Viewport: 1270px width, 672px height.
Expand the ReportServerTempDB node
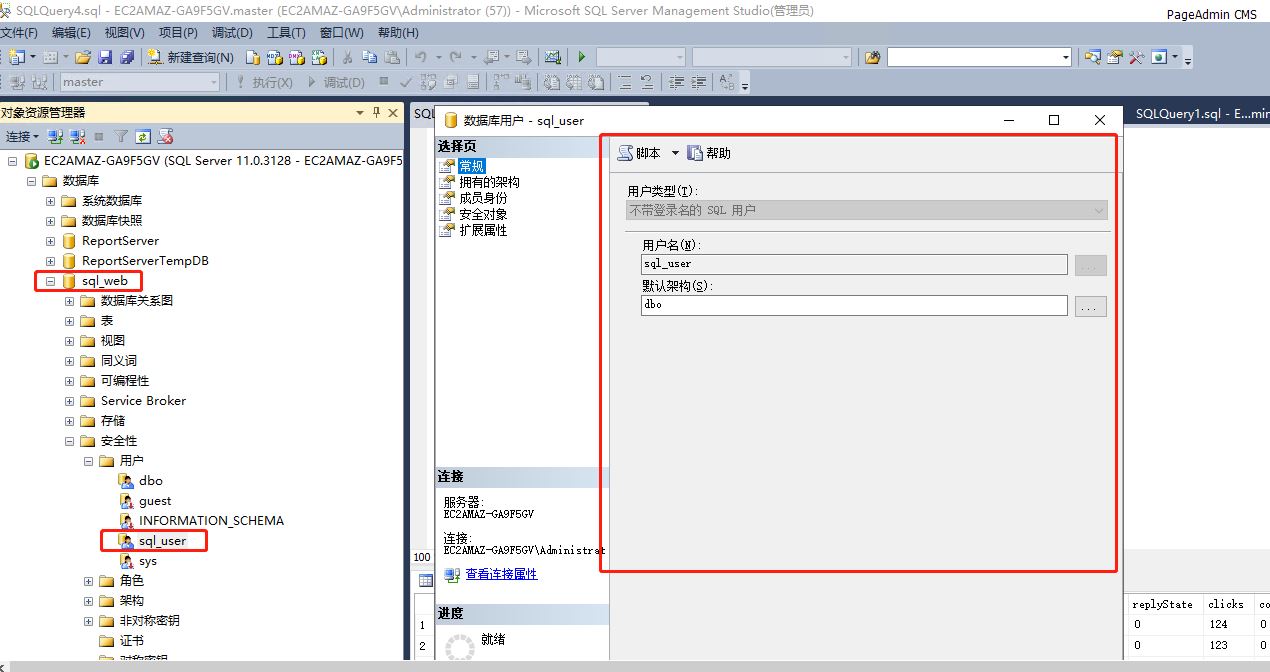[x=50, y=261]
